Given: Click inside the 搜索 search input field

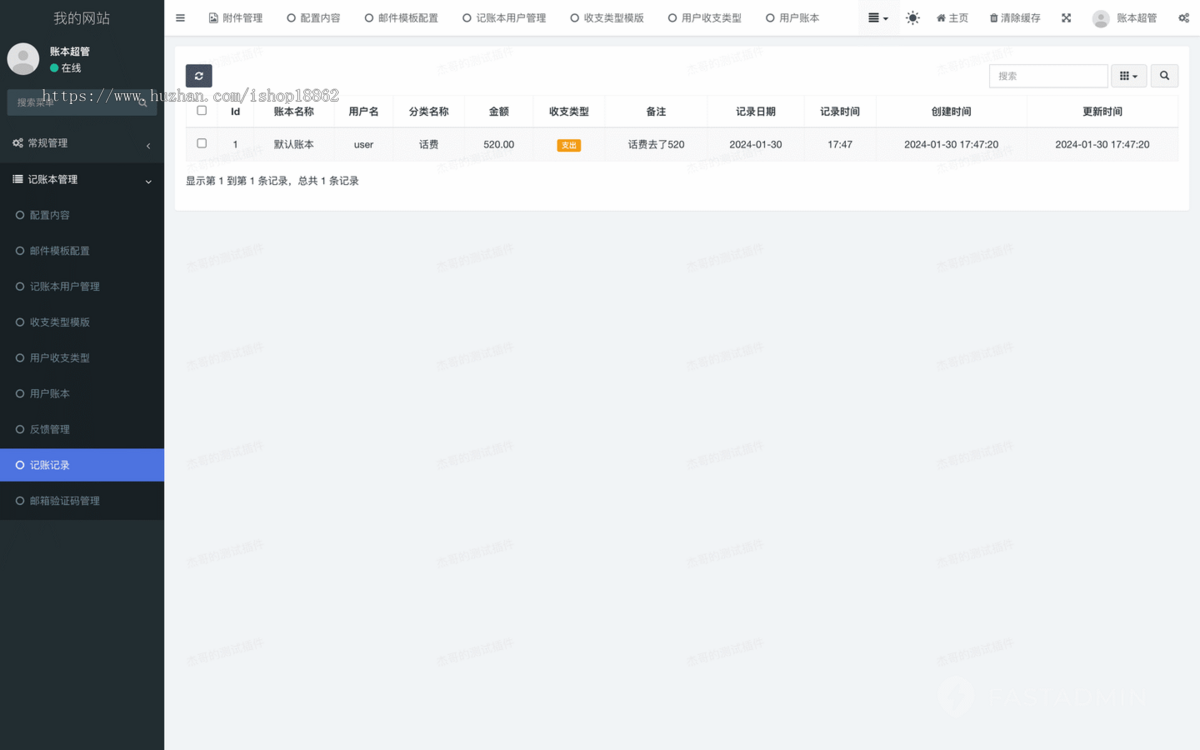Looking at the screenshot, I should click(1048, 75).
